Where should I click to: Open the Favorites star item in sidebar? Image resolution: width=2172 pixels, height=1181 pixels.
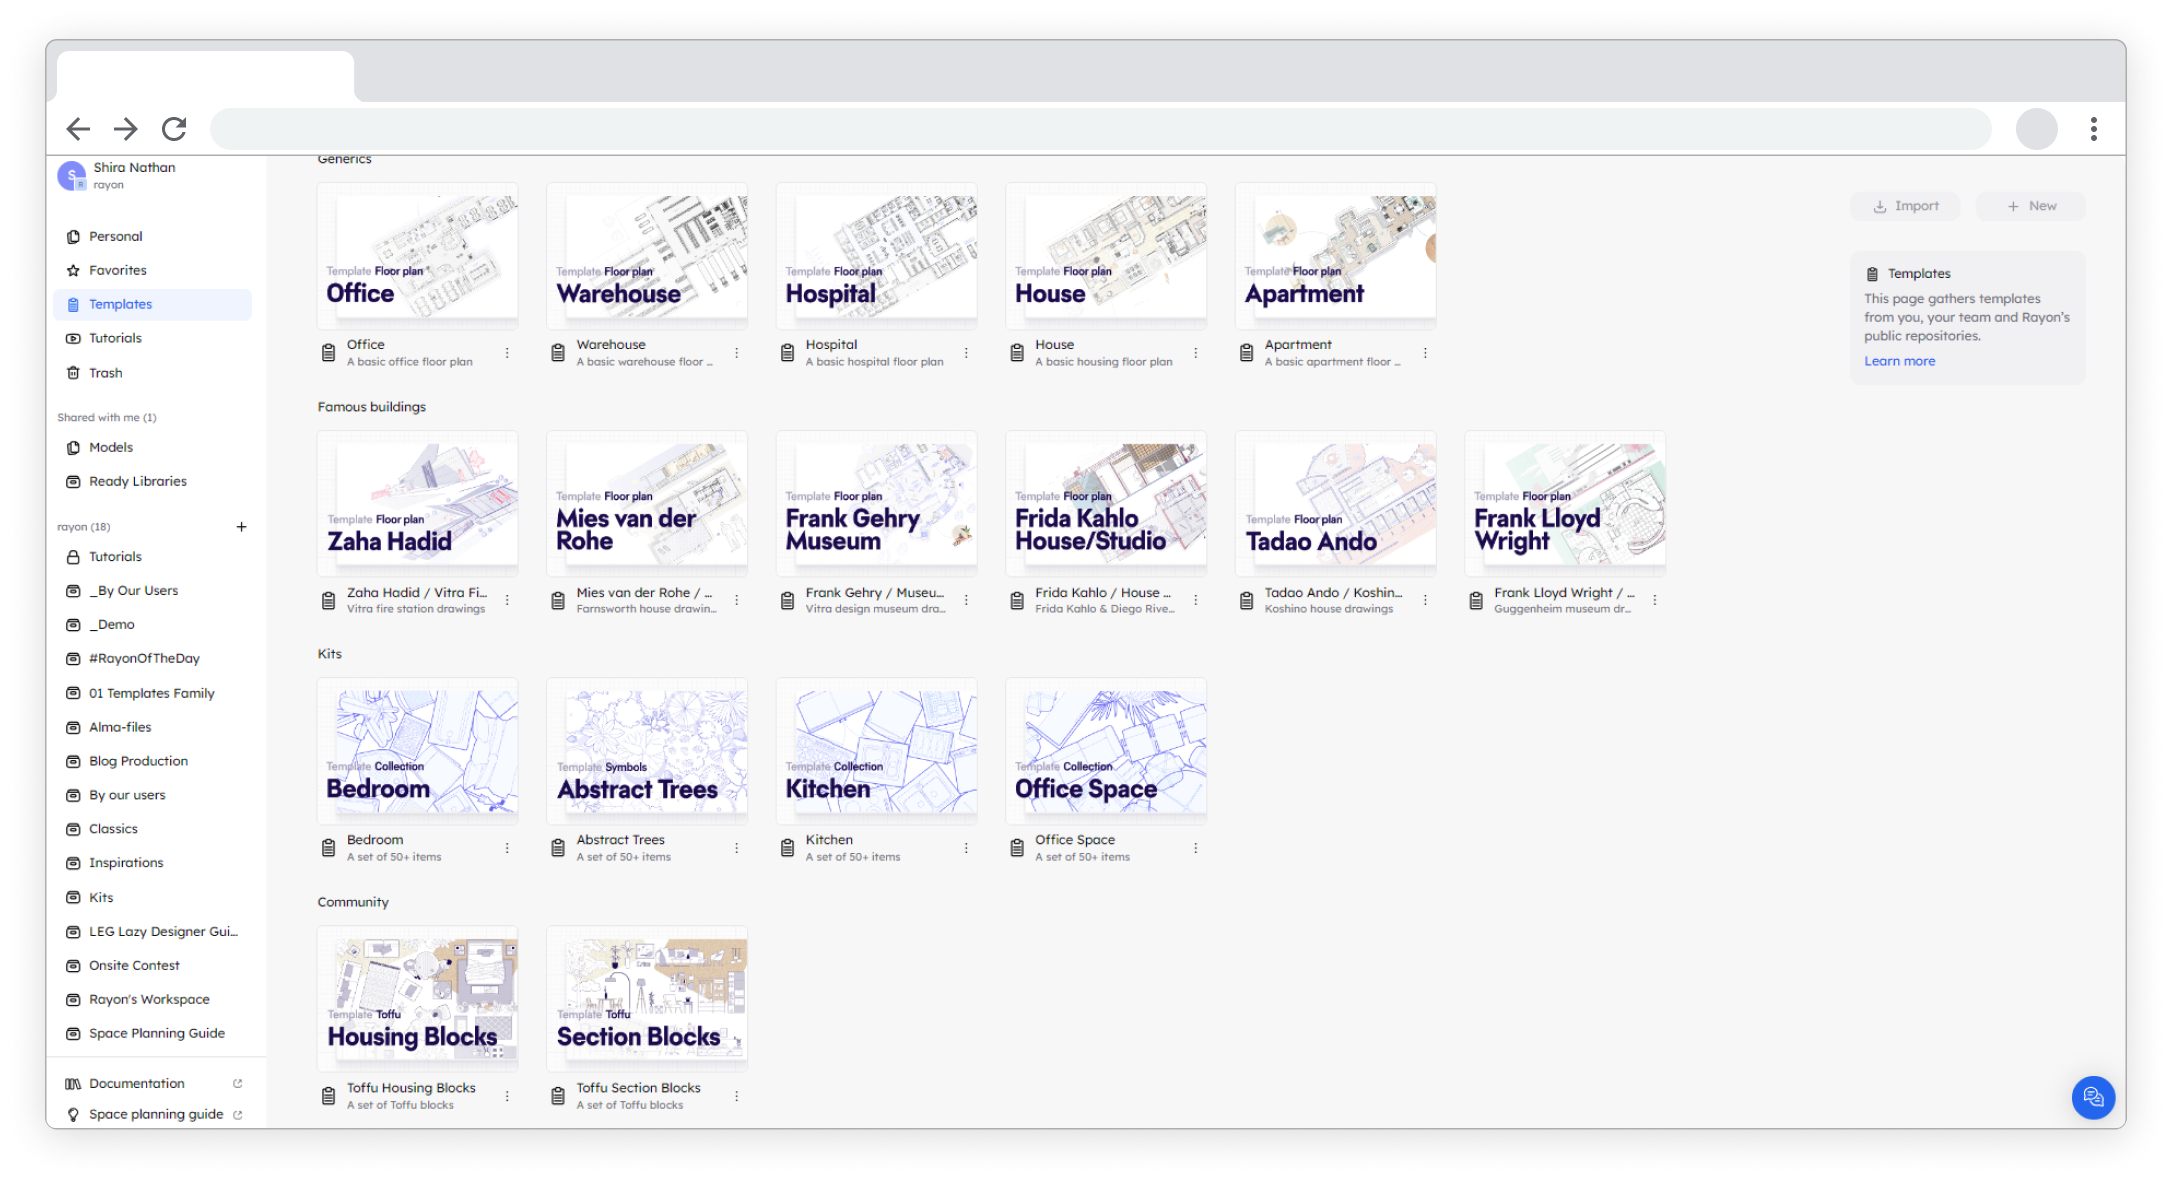point(117,270)
